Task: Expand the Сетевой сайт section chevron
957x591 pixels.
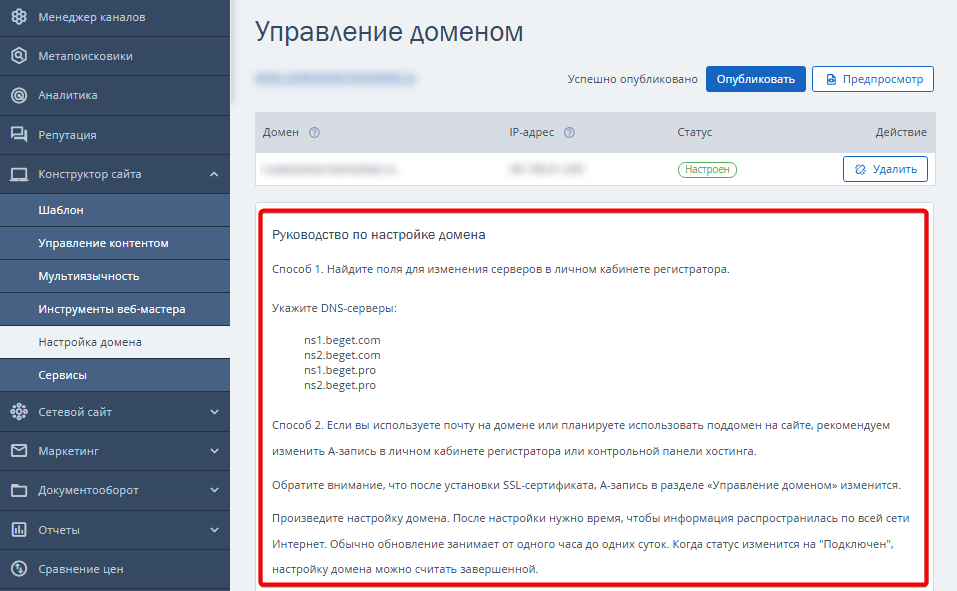Action: point(214,412)
